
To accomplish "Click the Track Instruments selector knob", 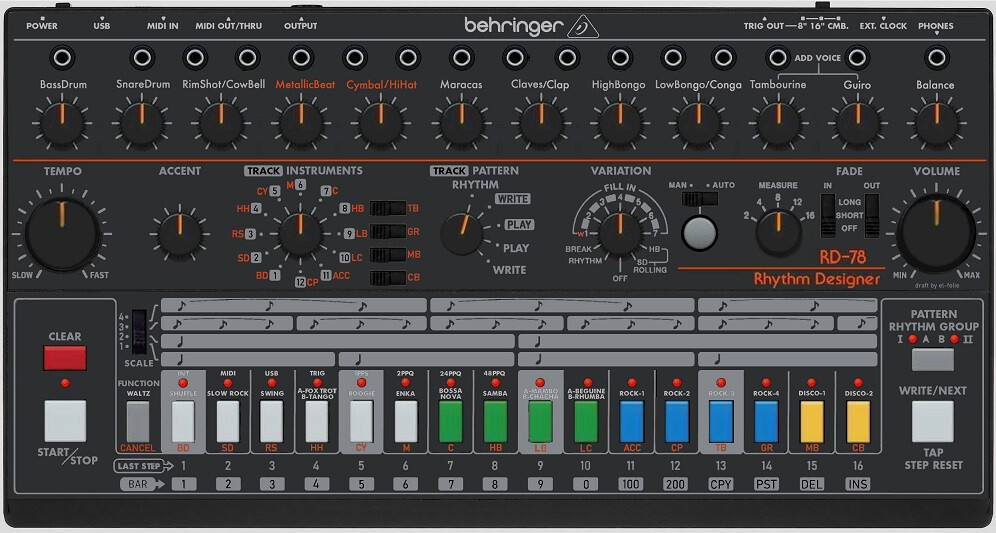I will 300,234.
